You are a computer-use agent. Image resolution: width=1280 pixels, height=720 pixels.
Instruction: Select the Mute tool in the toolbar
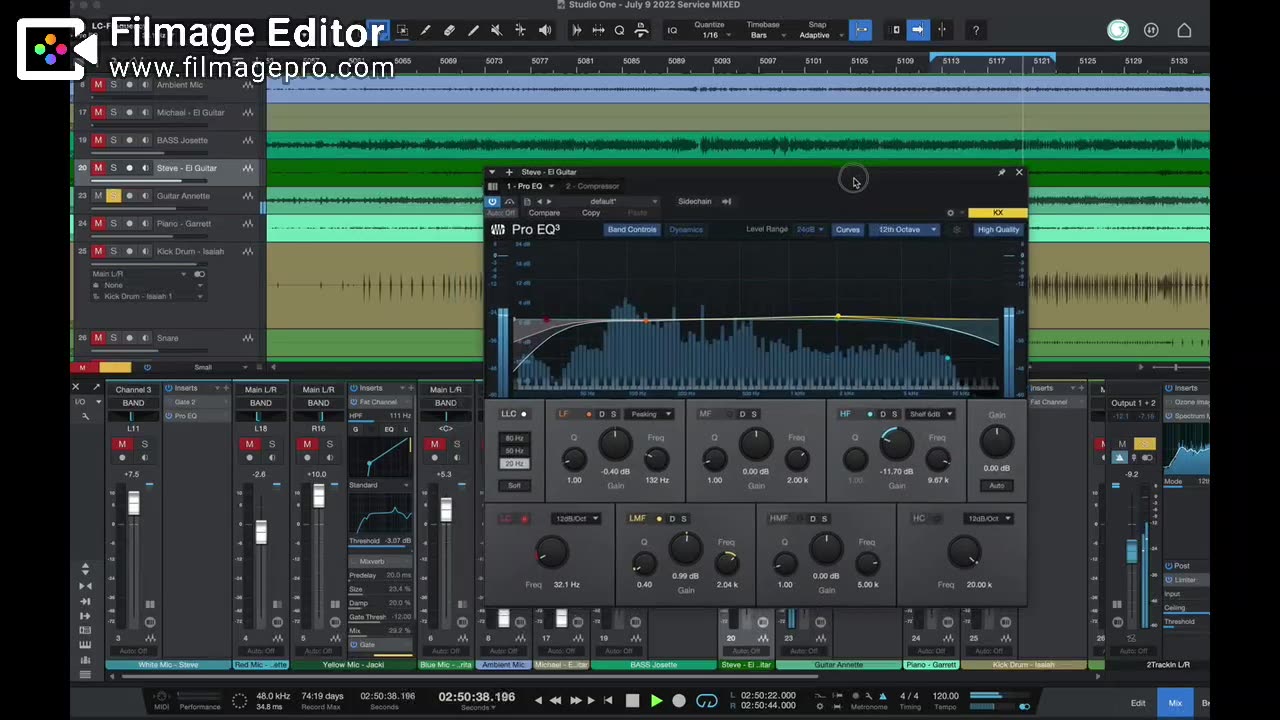point(497,31)
